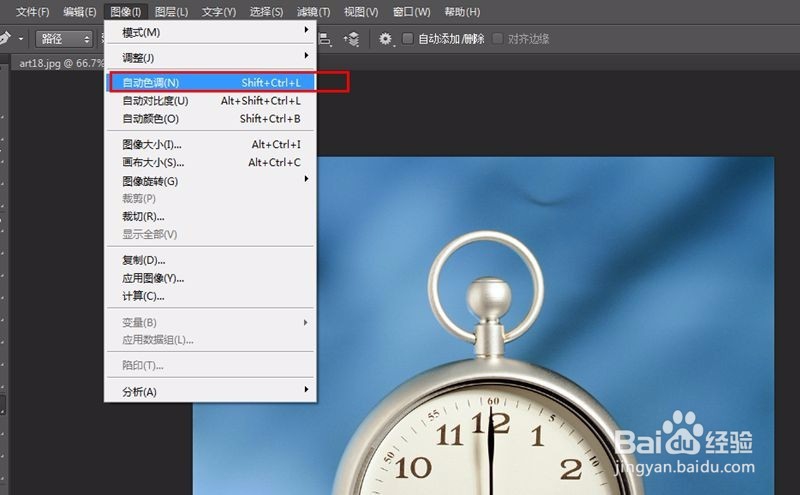The height and width of the screenshot is (495, 800).
Task: Choose 计算(C)... menu item
Action: click(x=210, y=296)
